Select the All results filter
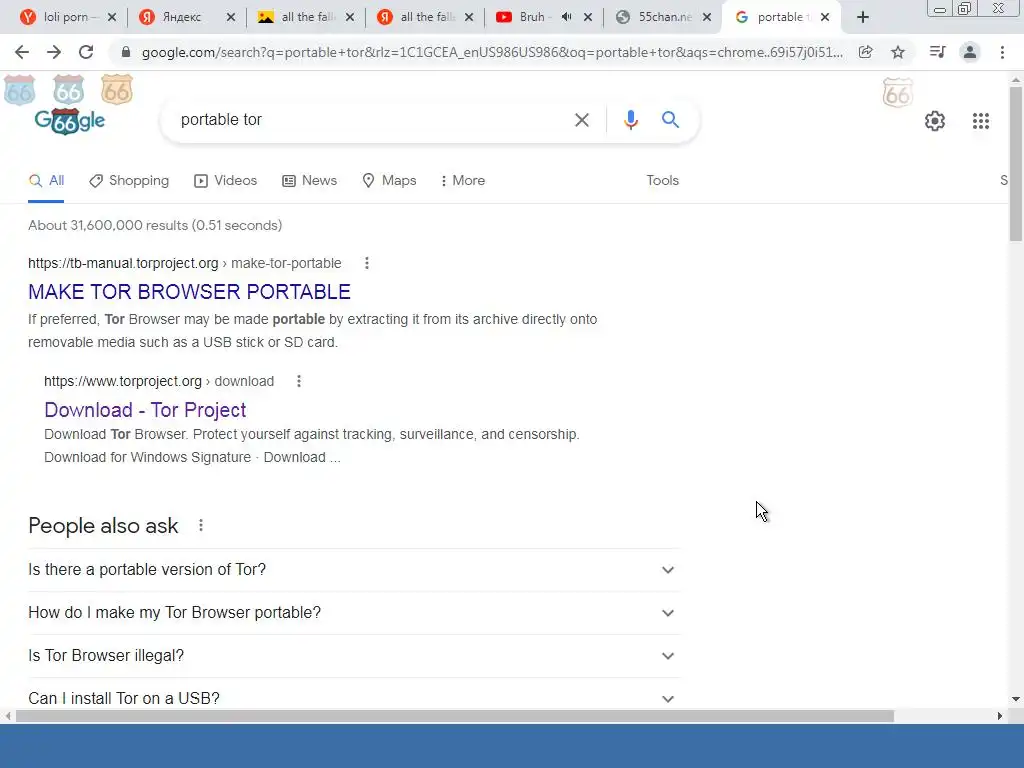 [46, 180]
